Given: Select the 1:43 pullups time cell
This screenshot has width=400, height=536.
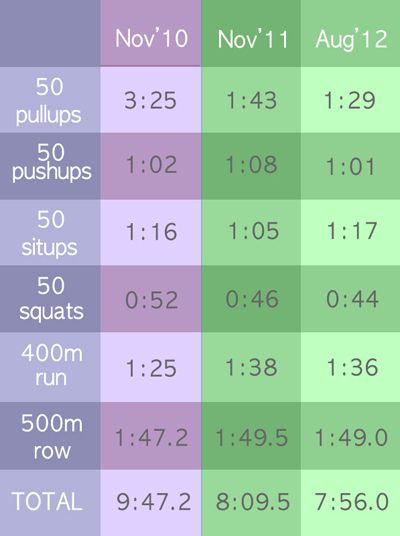Looking at the screenshot, I should 251,99.
